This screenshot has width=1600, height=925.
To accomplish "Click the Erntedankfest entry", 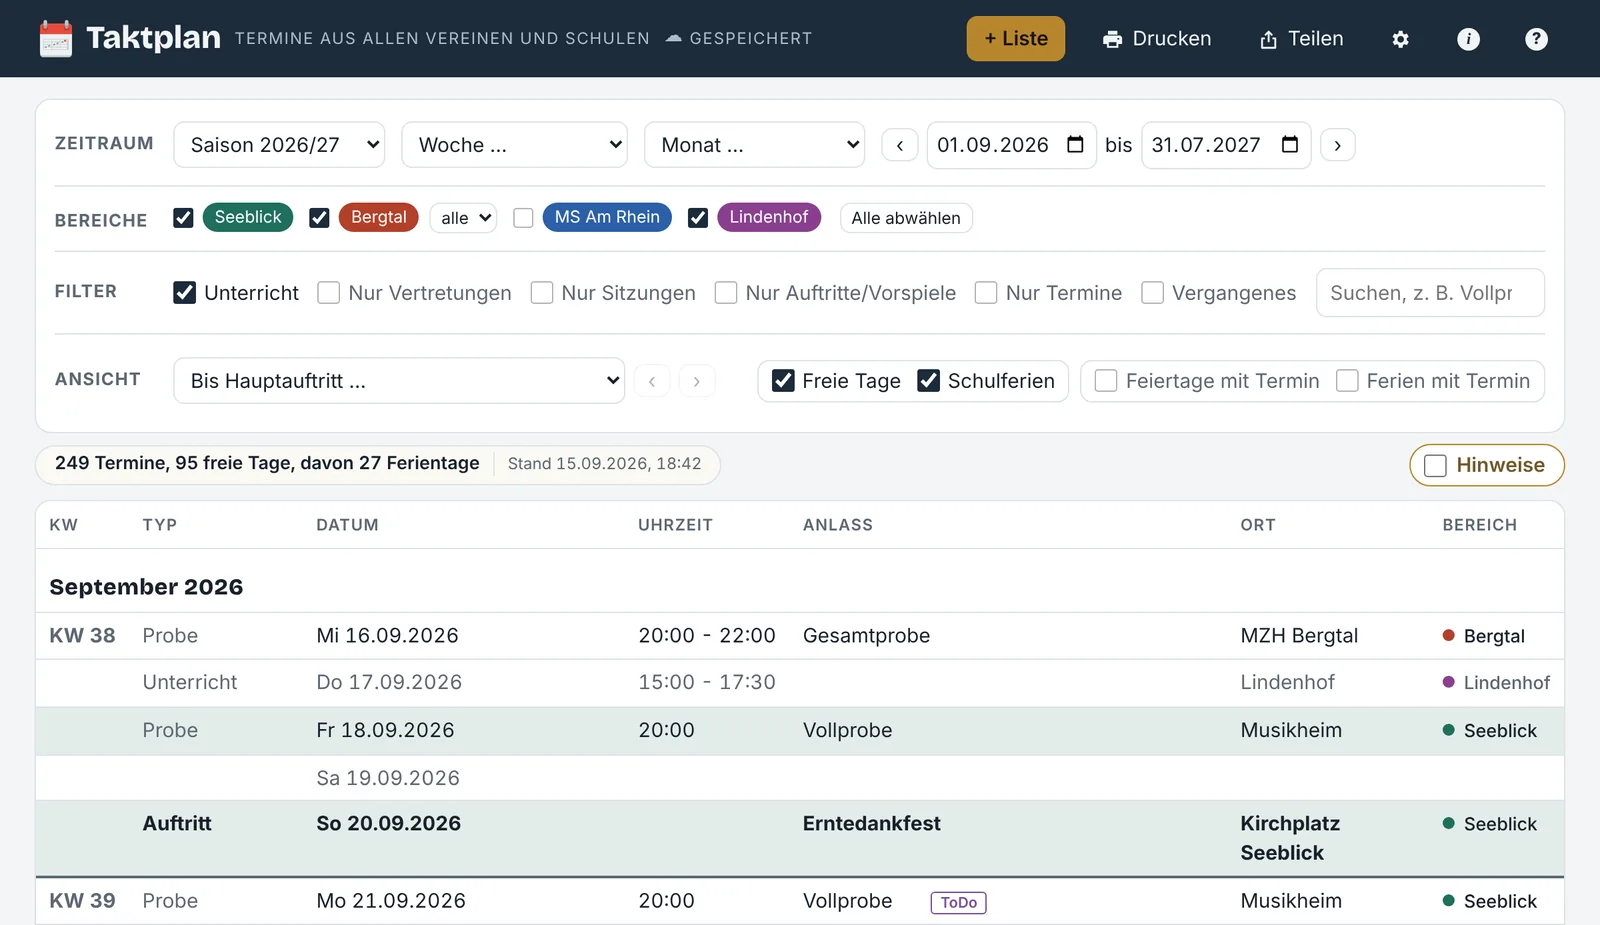I will point(872,824).
